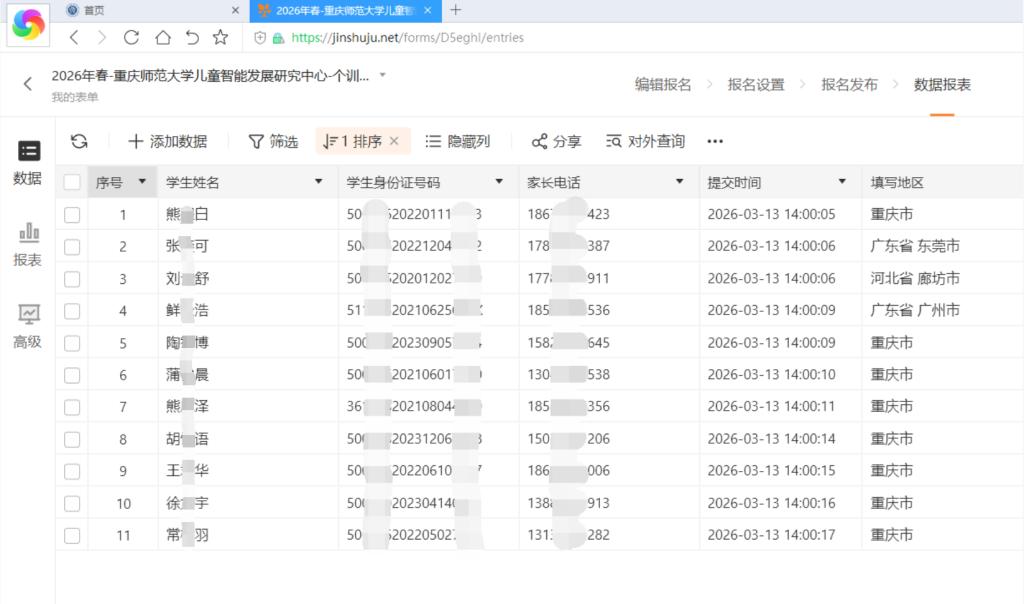1024x604 pixels.
Task: Bookmark page with star icon
Action: [x=220, y=38]
